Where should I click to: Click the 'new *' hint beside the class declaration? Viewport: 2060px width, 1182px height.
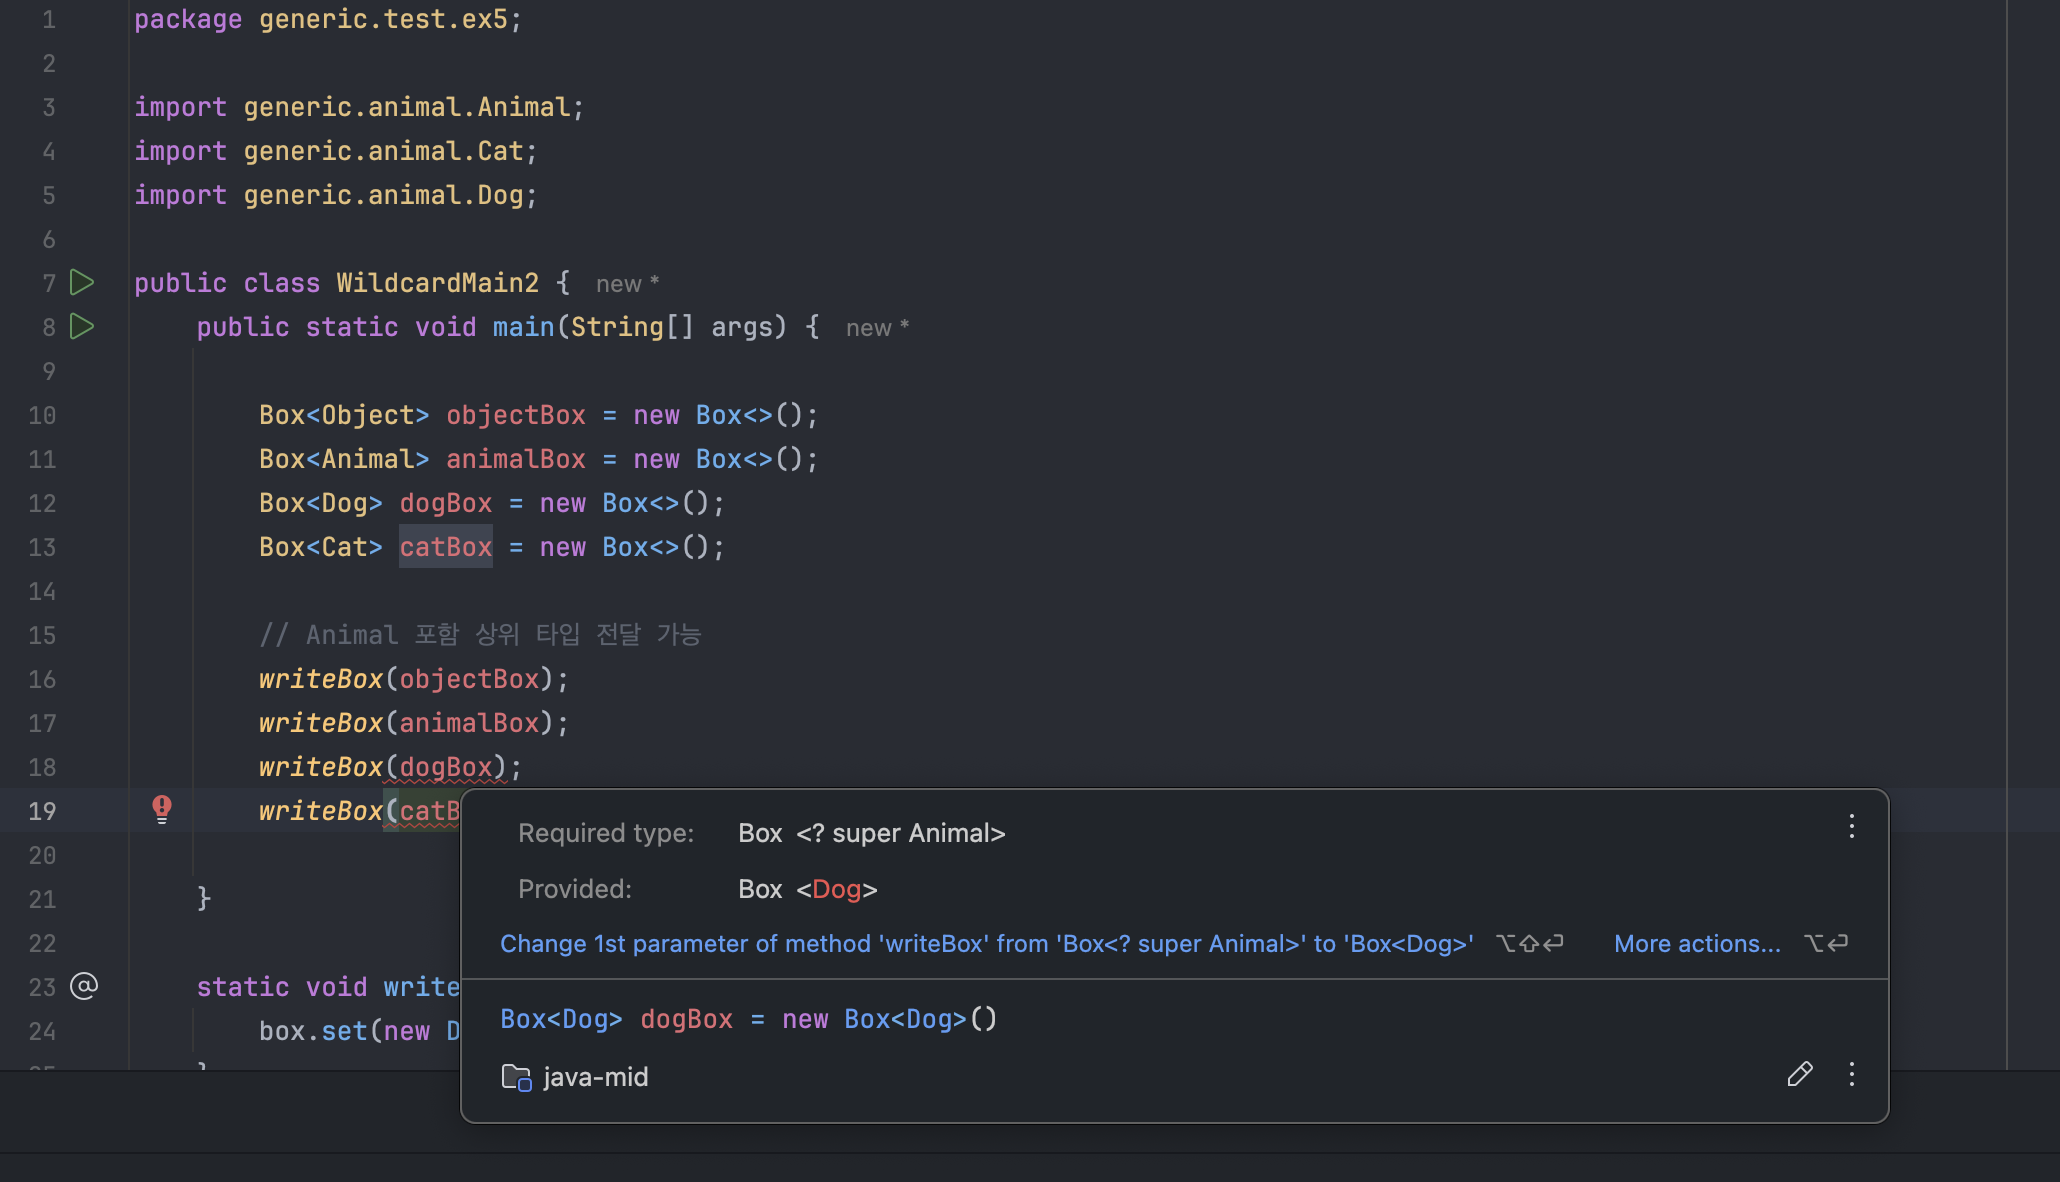click(x=627, y=284)
